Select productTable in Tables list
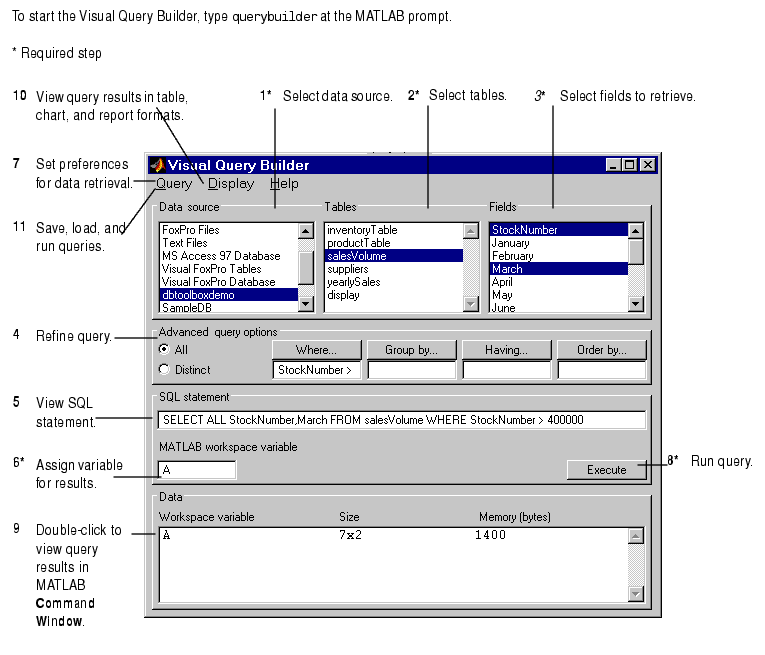Image resolution: width=765 pixels, height=655 pixels. click(394, 243)
